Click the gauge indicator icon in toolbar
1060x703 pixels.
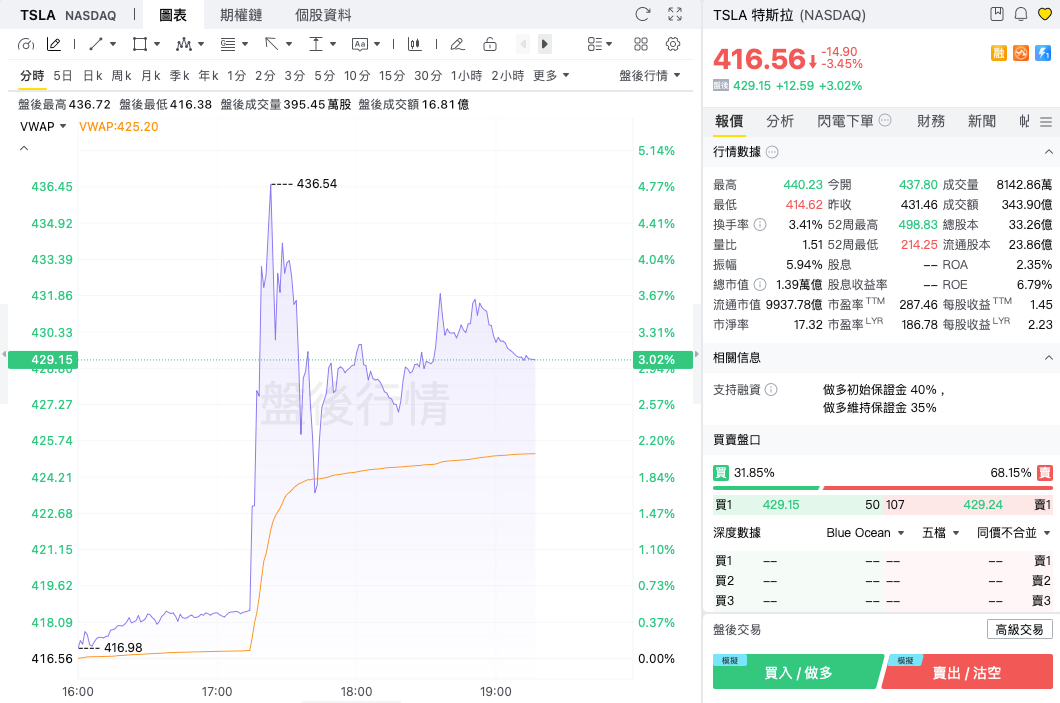pyautogui.click(x=26, y=45)
